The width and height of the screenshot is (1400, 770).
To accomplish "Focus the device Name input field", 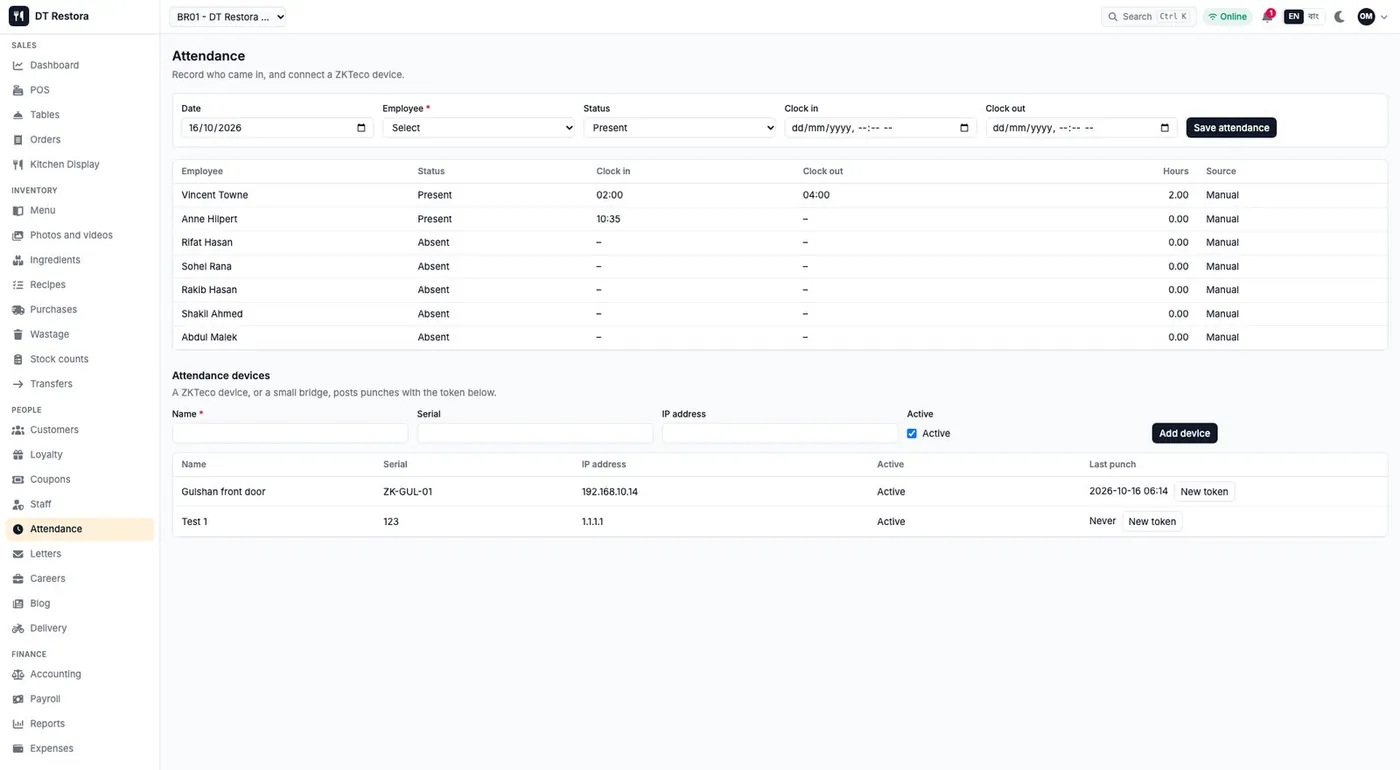I will (290, 433).
